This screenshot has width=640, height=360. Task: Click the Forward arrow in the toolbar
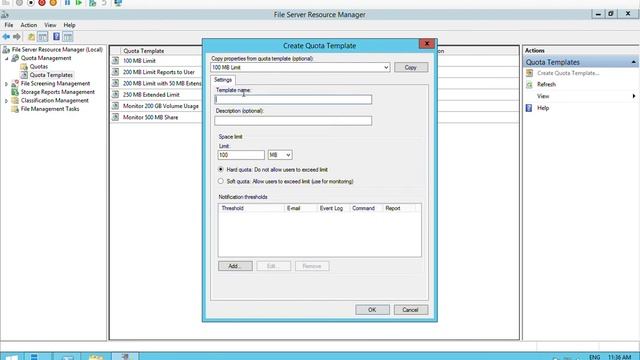tap(17, 37)
